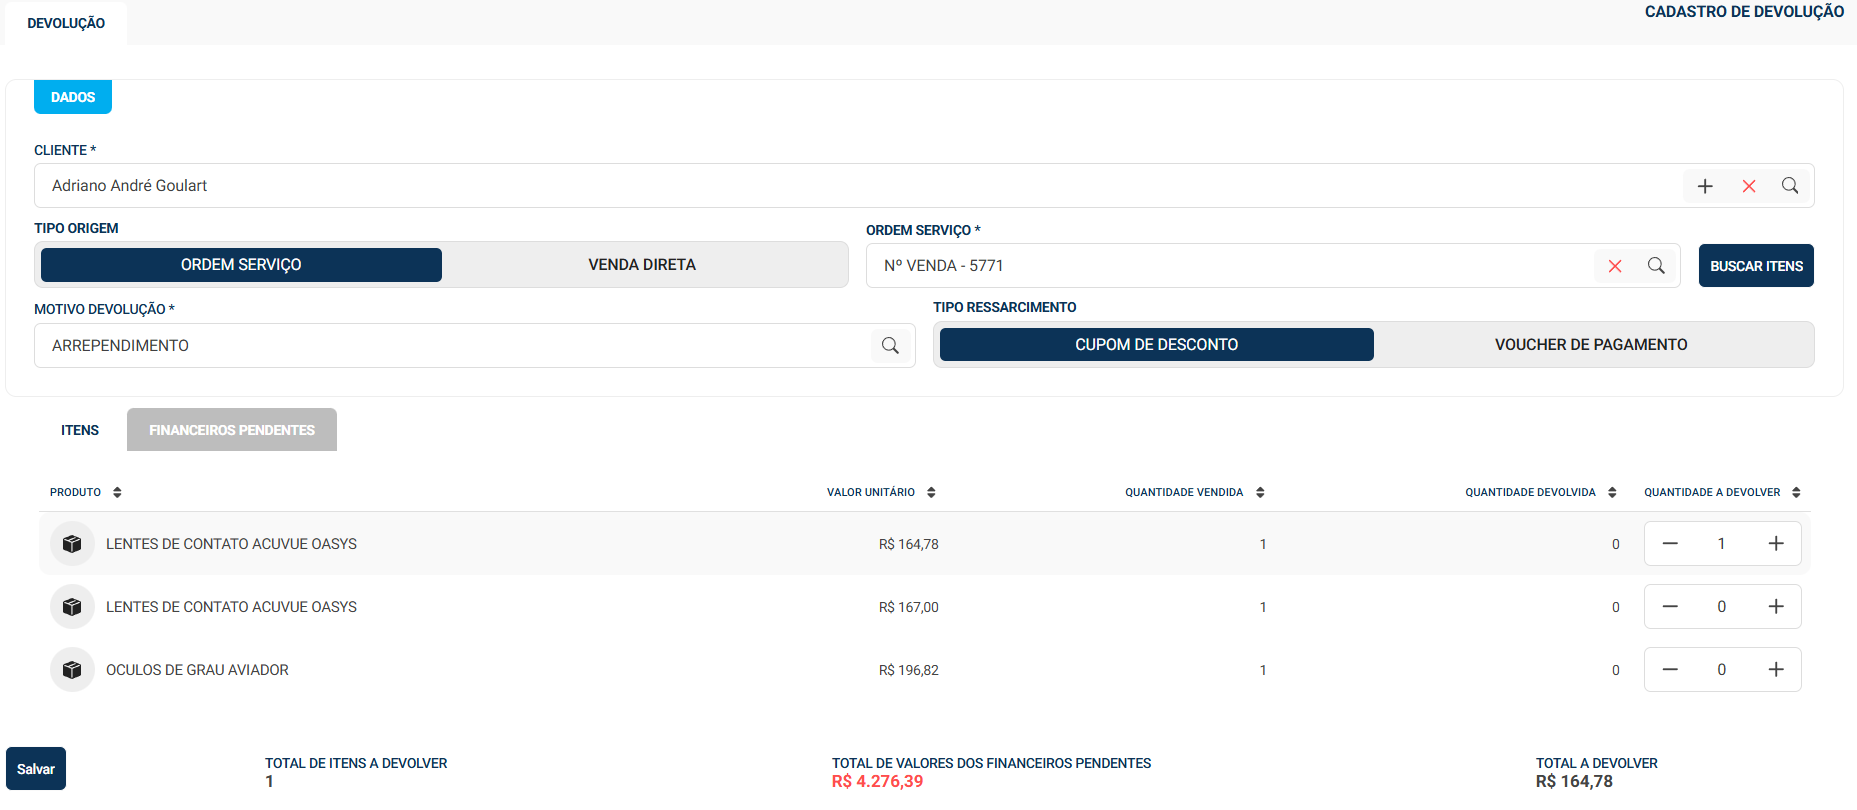Increase quantity for Oculos de Grau Aviador
The height and width of the screenshot is (810, 1857).
click(1776, 670)
